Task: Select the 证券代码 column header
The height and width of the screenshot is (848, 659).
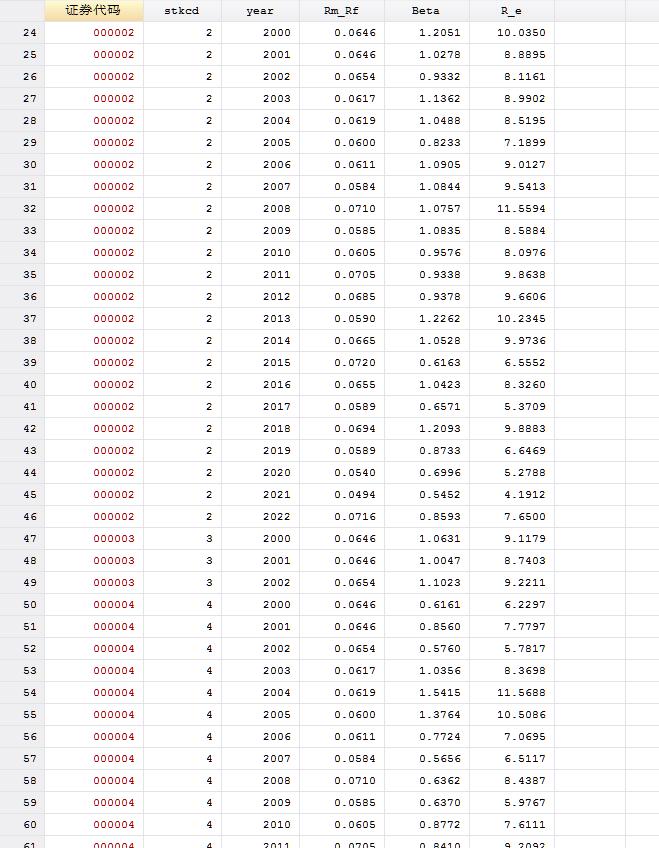Action: 94,11
